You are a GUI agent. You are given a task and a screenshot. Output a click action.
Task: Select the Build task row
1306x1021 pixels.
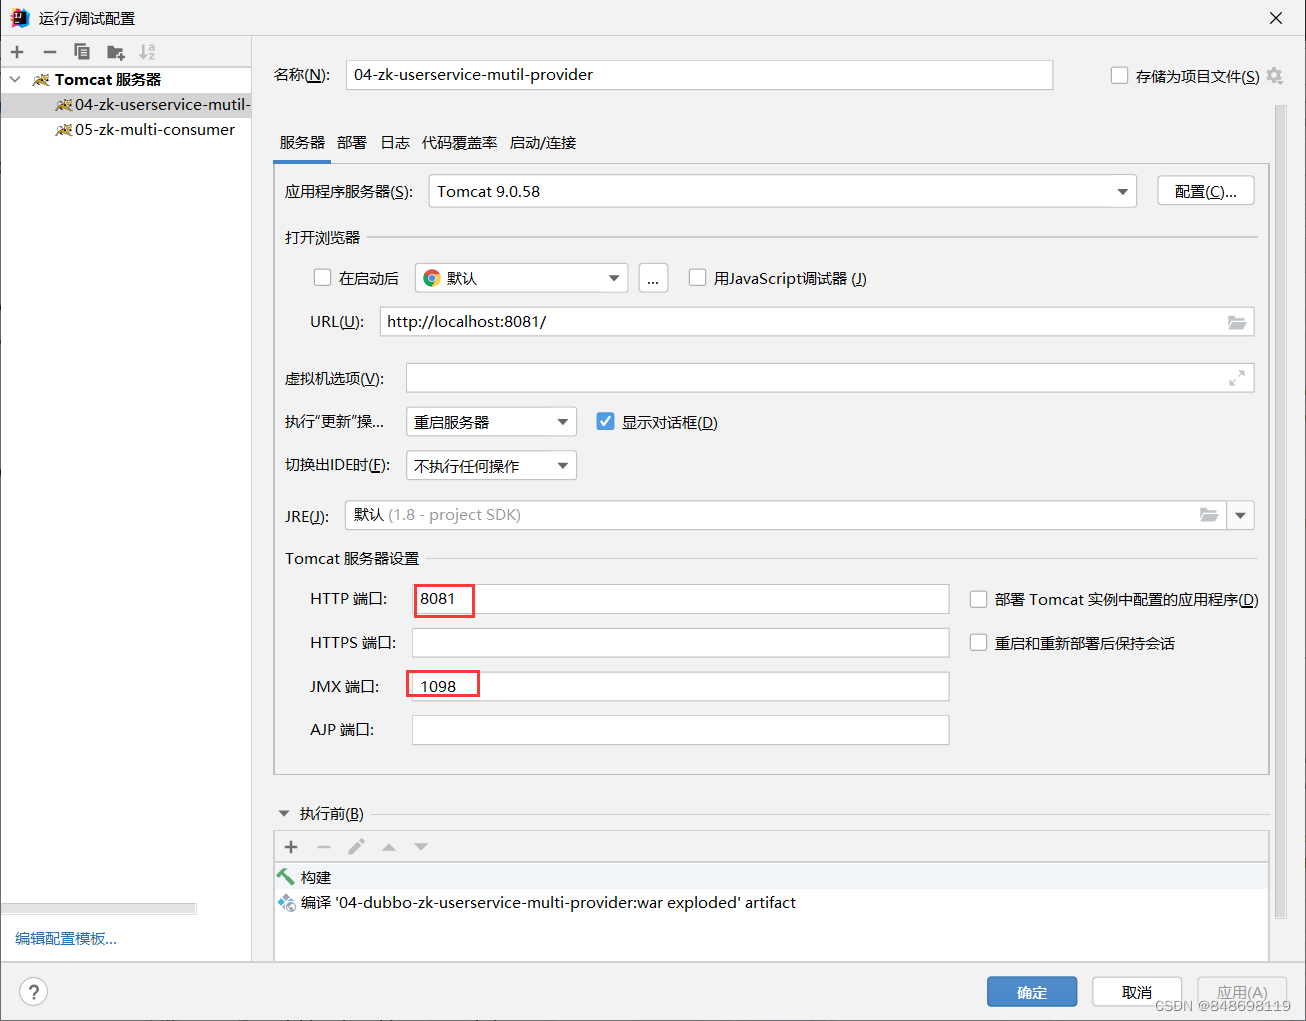[771, 877]
